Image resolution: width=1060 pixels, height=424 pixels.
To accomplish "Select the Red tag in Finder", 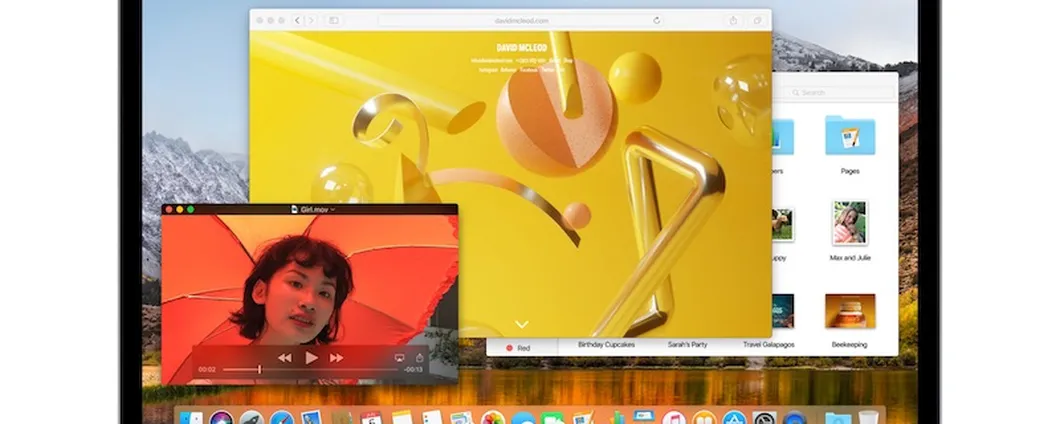I will tap(519, 348).
